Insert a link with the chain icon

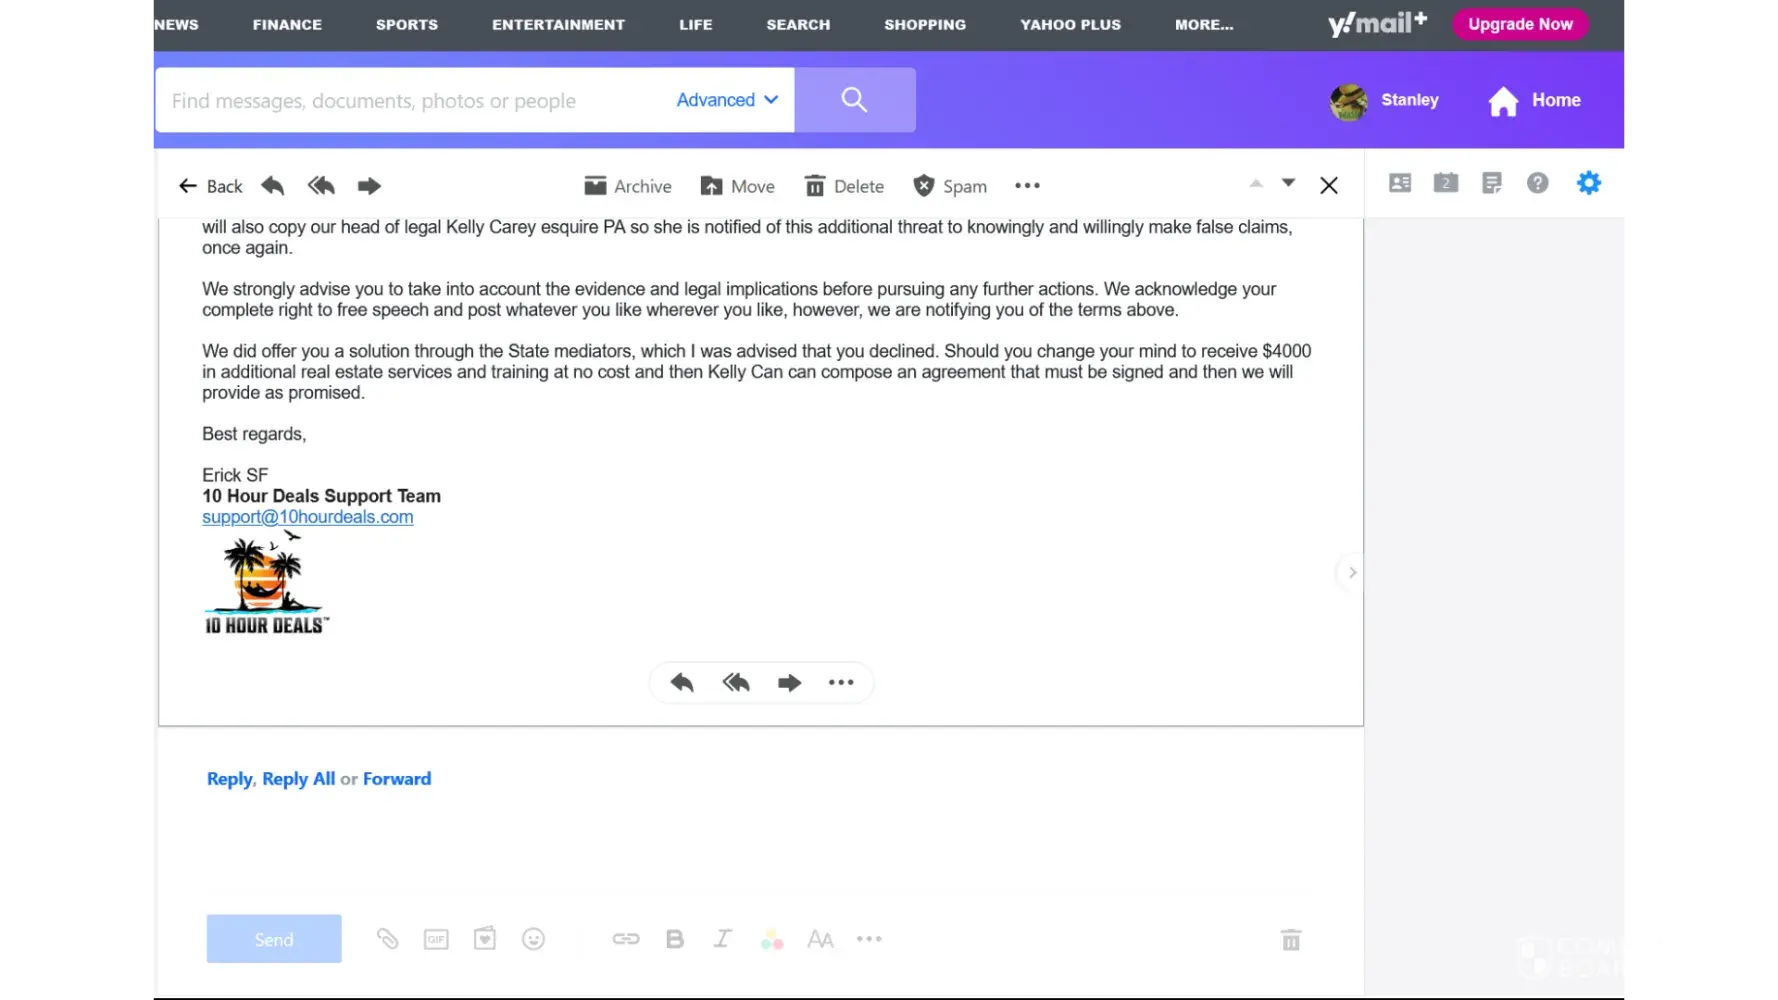[x=626, y=939]
